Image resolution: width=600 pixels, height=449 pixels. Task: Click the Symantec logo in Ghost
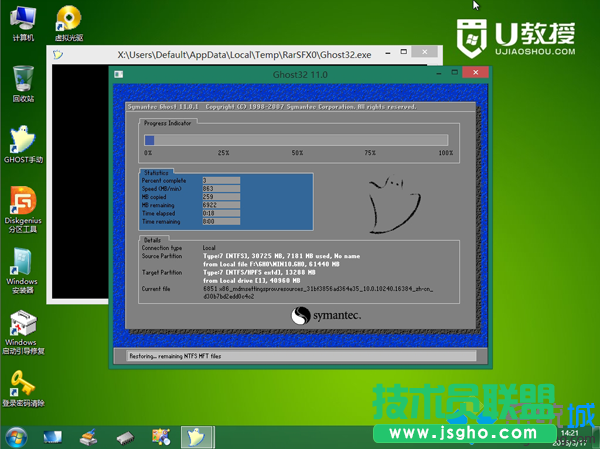click(326, 315)
